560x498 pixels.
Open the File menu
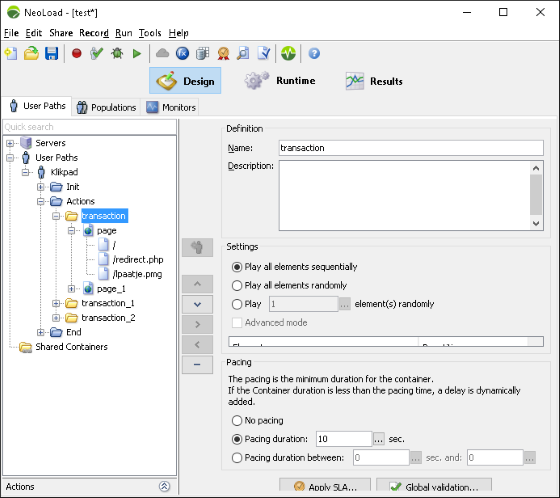point(11,33)
